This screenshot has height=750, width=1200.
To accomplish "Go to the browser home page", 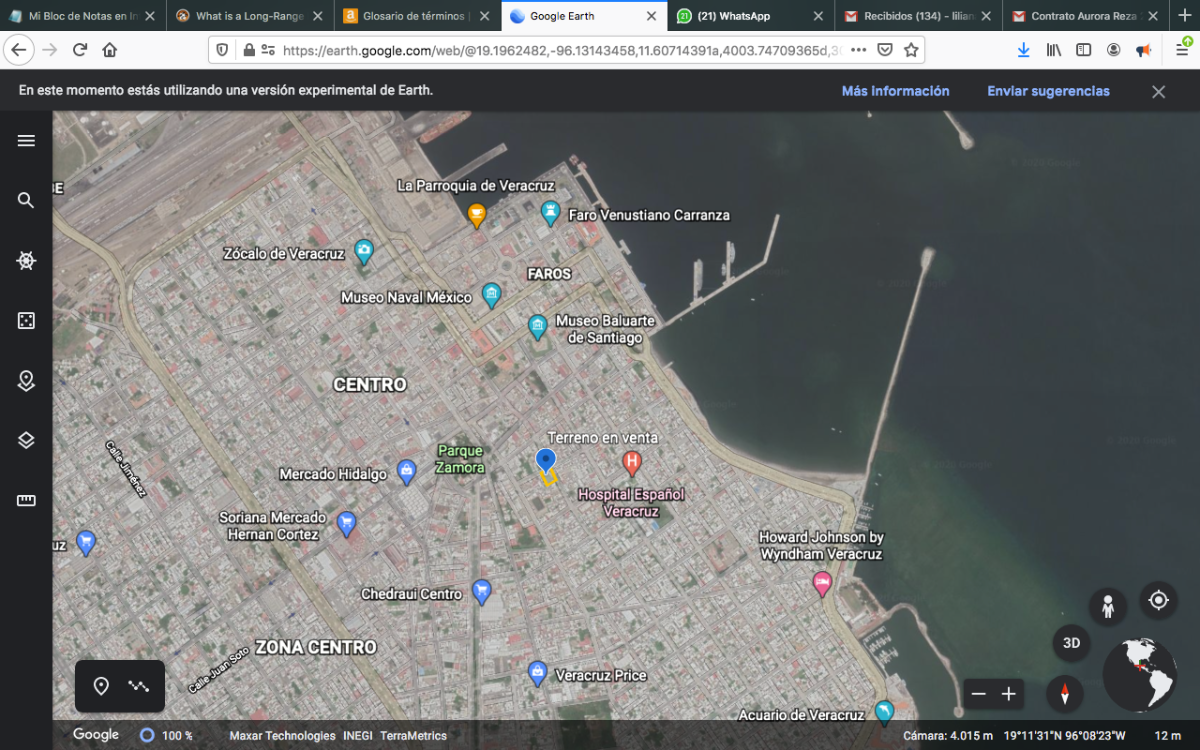I will click(110, 50).
